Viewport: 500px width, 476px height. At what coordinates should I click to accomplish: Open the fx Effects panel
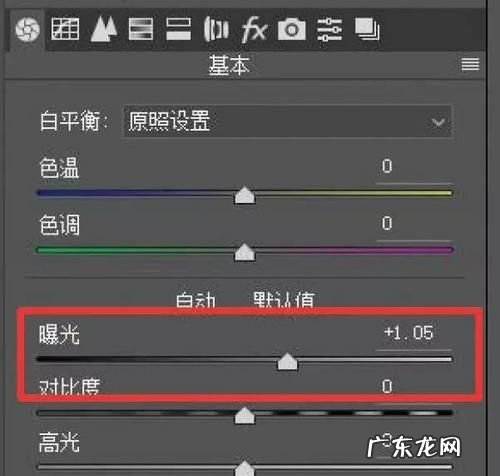[x=254, y=29]
